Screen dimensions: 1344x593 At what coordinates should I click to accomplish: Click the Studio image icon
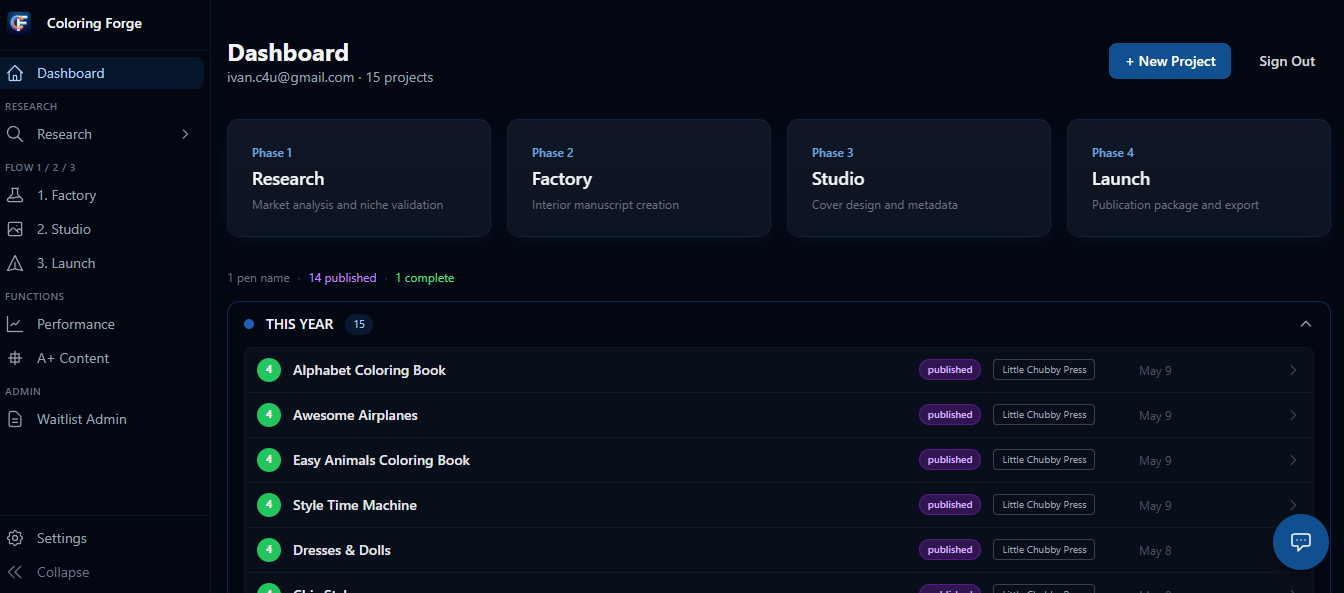15,229
